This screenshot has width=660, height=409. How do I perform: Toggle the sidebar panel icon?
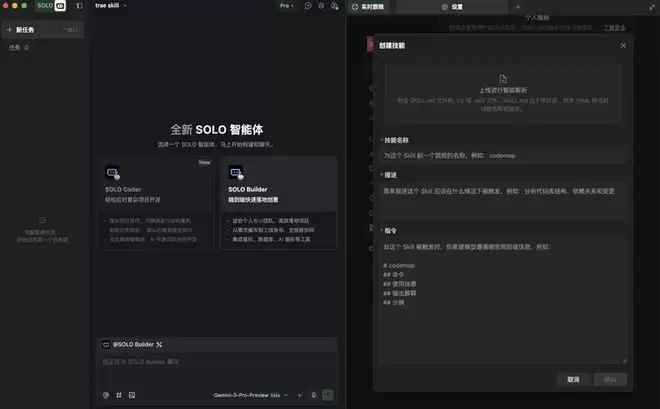coord(80,6)
